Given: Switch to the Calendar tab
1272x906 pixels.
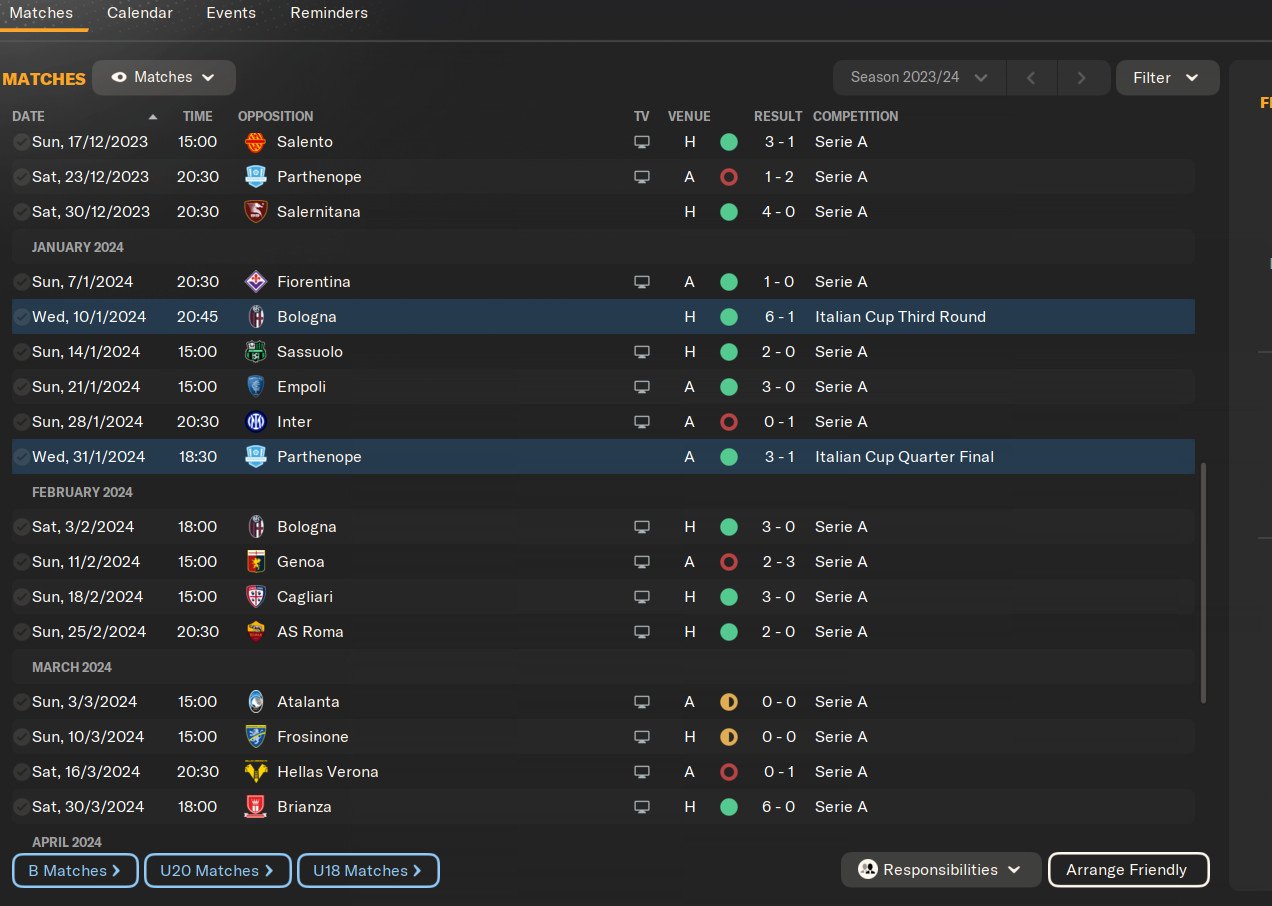Looking at the screenshot, I should click(x=140, y=13).
